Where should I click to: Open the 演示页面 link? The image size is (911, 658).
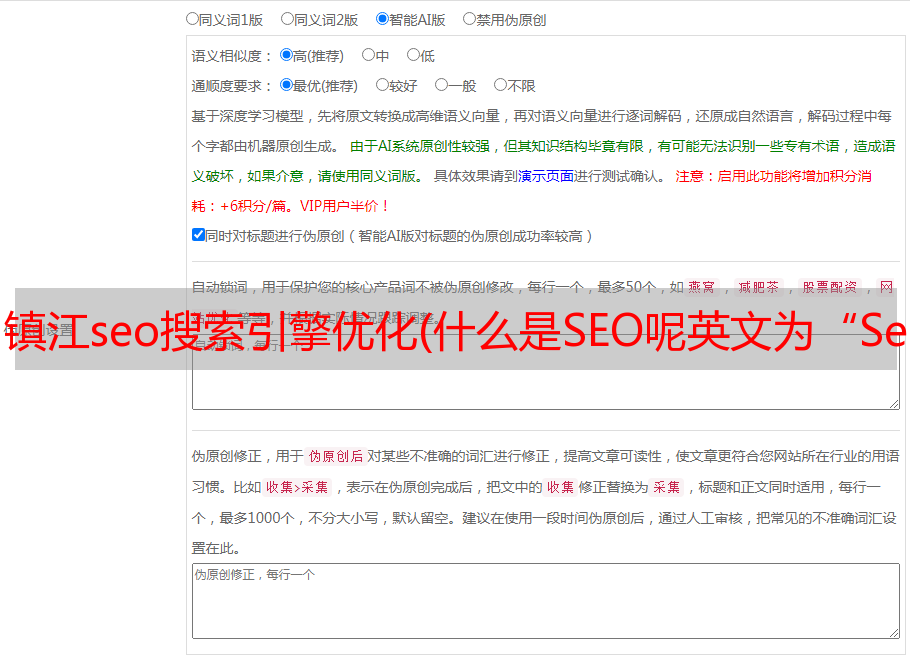[545, 176]
